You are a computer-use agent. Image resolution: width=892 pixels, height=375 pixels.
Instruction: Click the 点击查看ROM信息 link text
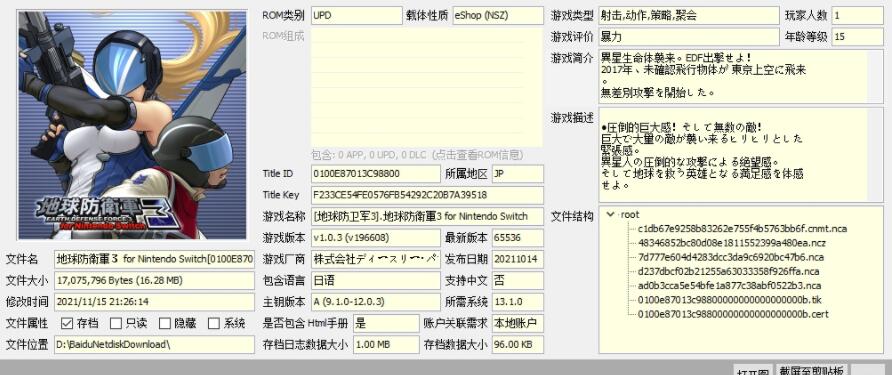coord(478,155)
